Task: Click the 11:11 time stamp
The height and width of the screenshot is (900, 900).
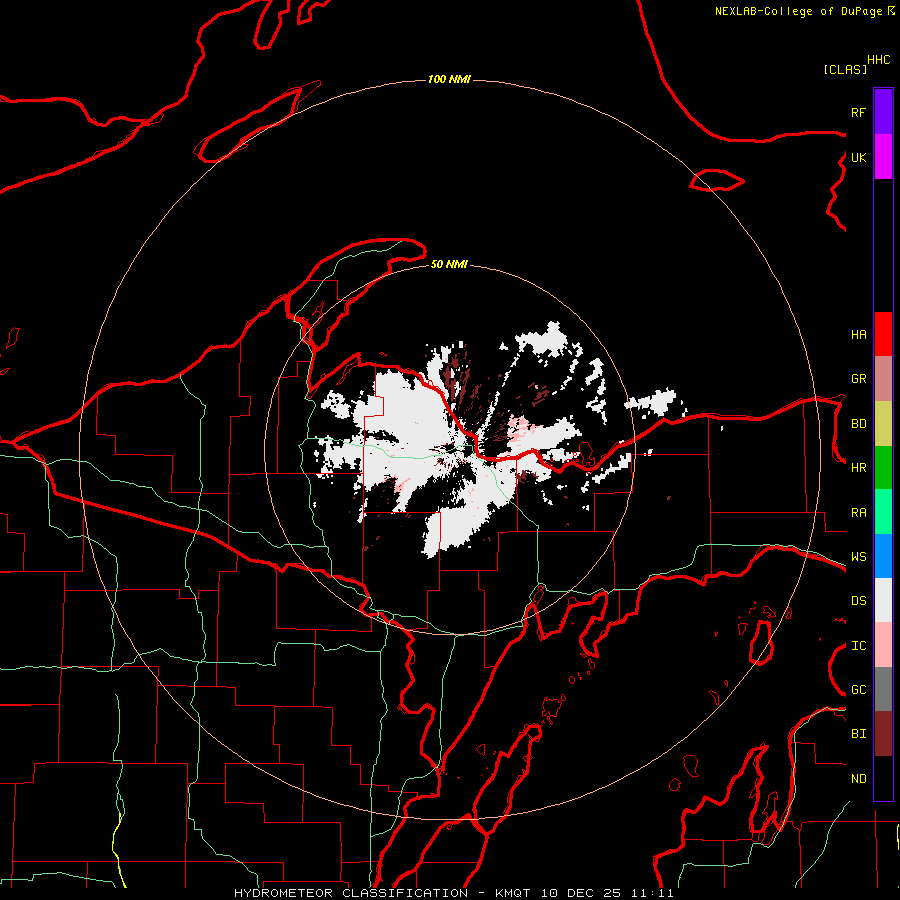Action: (652, 893)
